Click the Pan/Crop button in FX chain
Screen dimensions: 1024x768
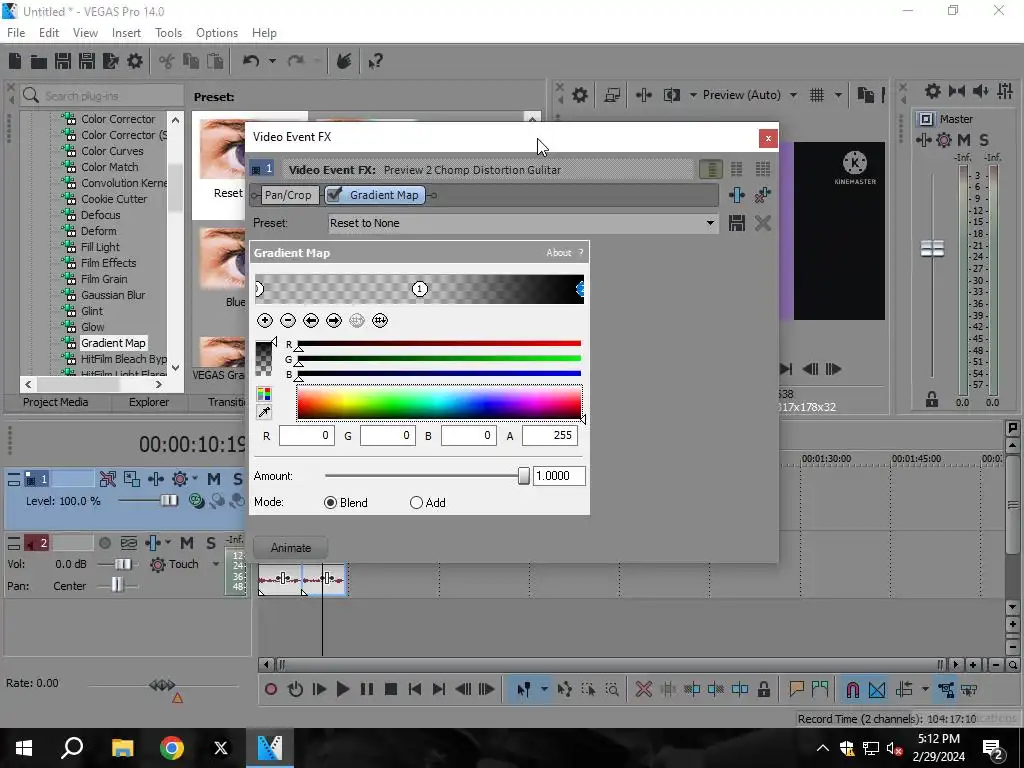click(287, 195)
